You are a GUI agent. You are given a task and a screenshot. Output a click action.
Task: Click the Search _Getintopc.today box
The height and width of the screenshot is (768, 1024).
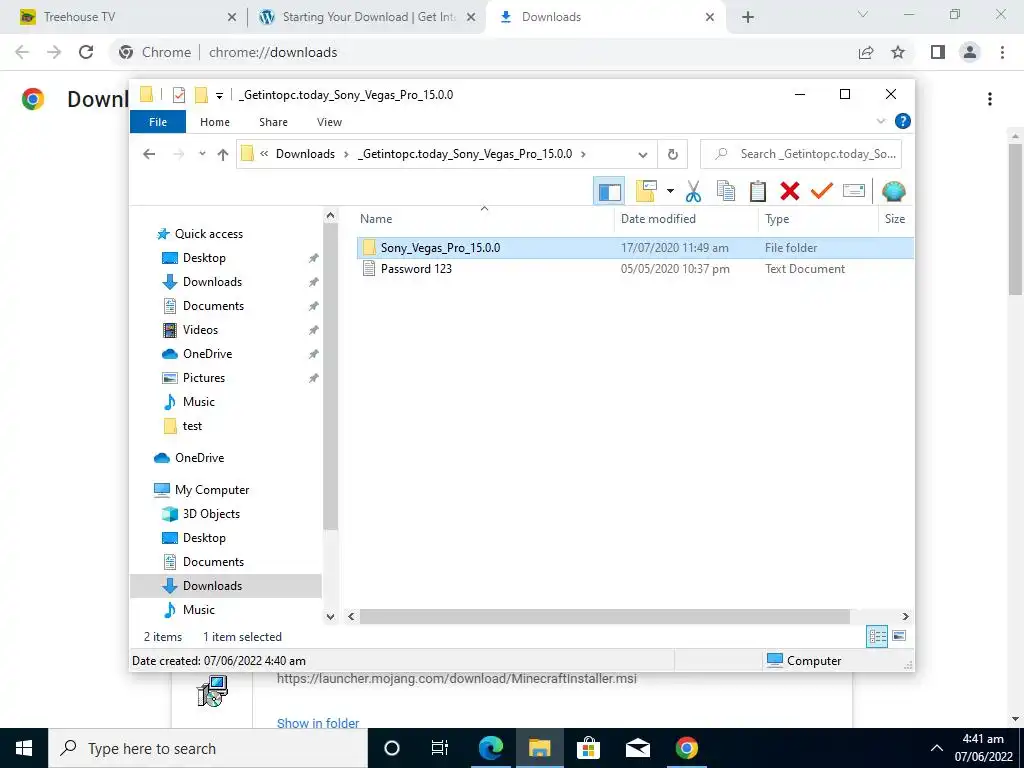pyautogui.click(x=801, y=154)
